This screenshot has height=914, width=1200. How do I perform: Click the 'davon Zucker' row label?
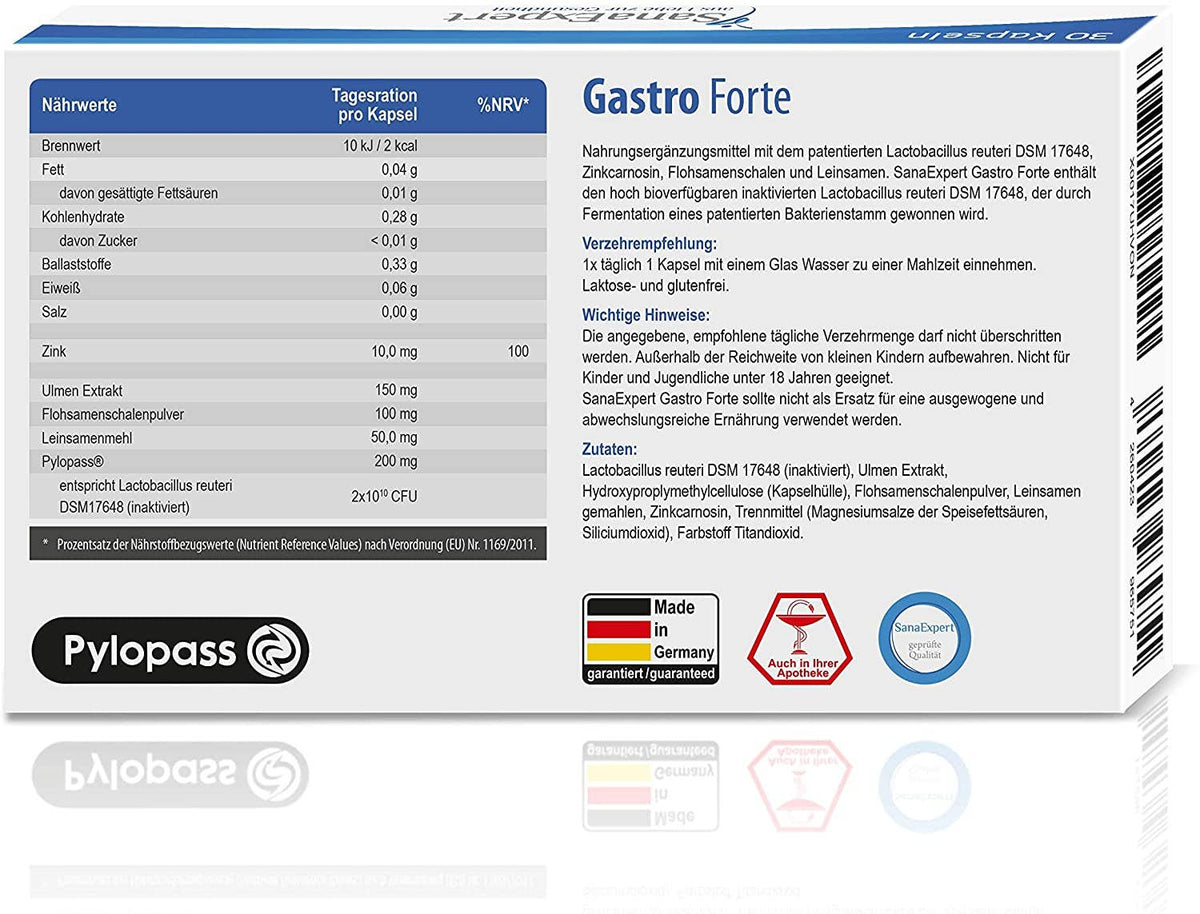pyautogui.click(x=98, y=241)
